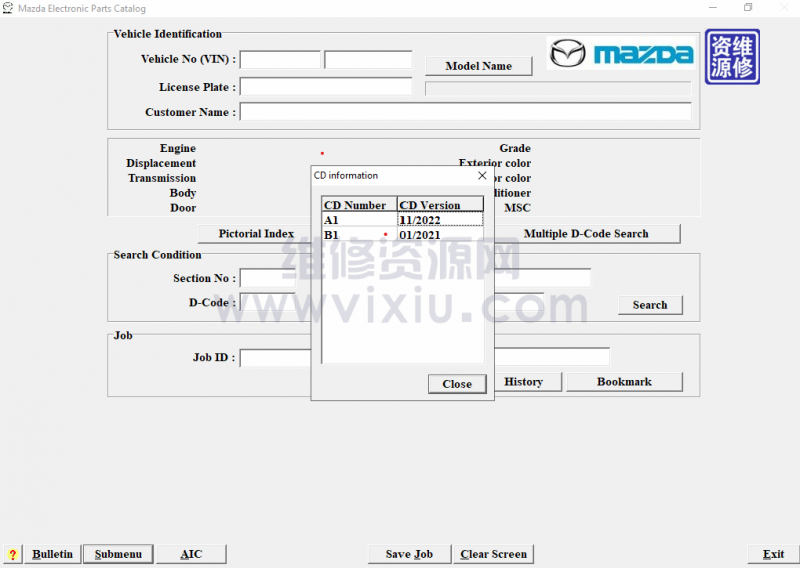The height and width of the screenshot is (568, 800).
Task: Click the License Plate field
Action: point(326,86)
